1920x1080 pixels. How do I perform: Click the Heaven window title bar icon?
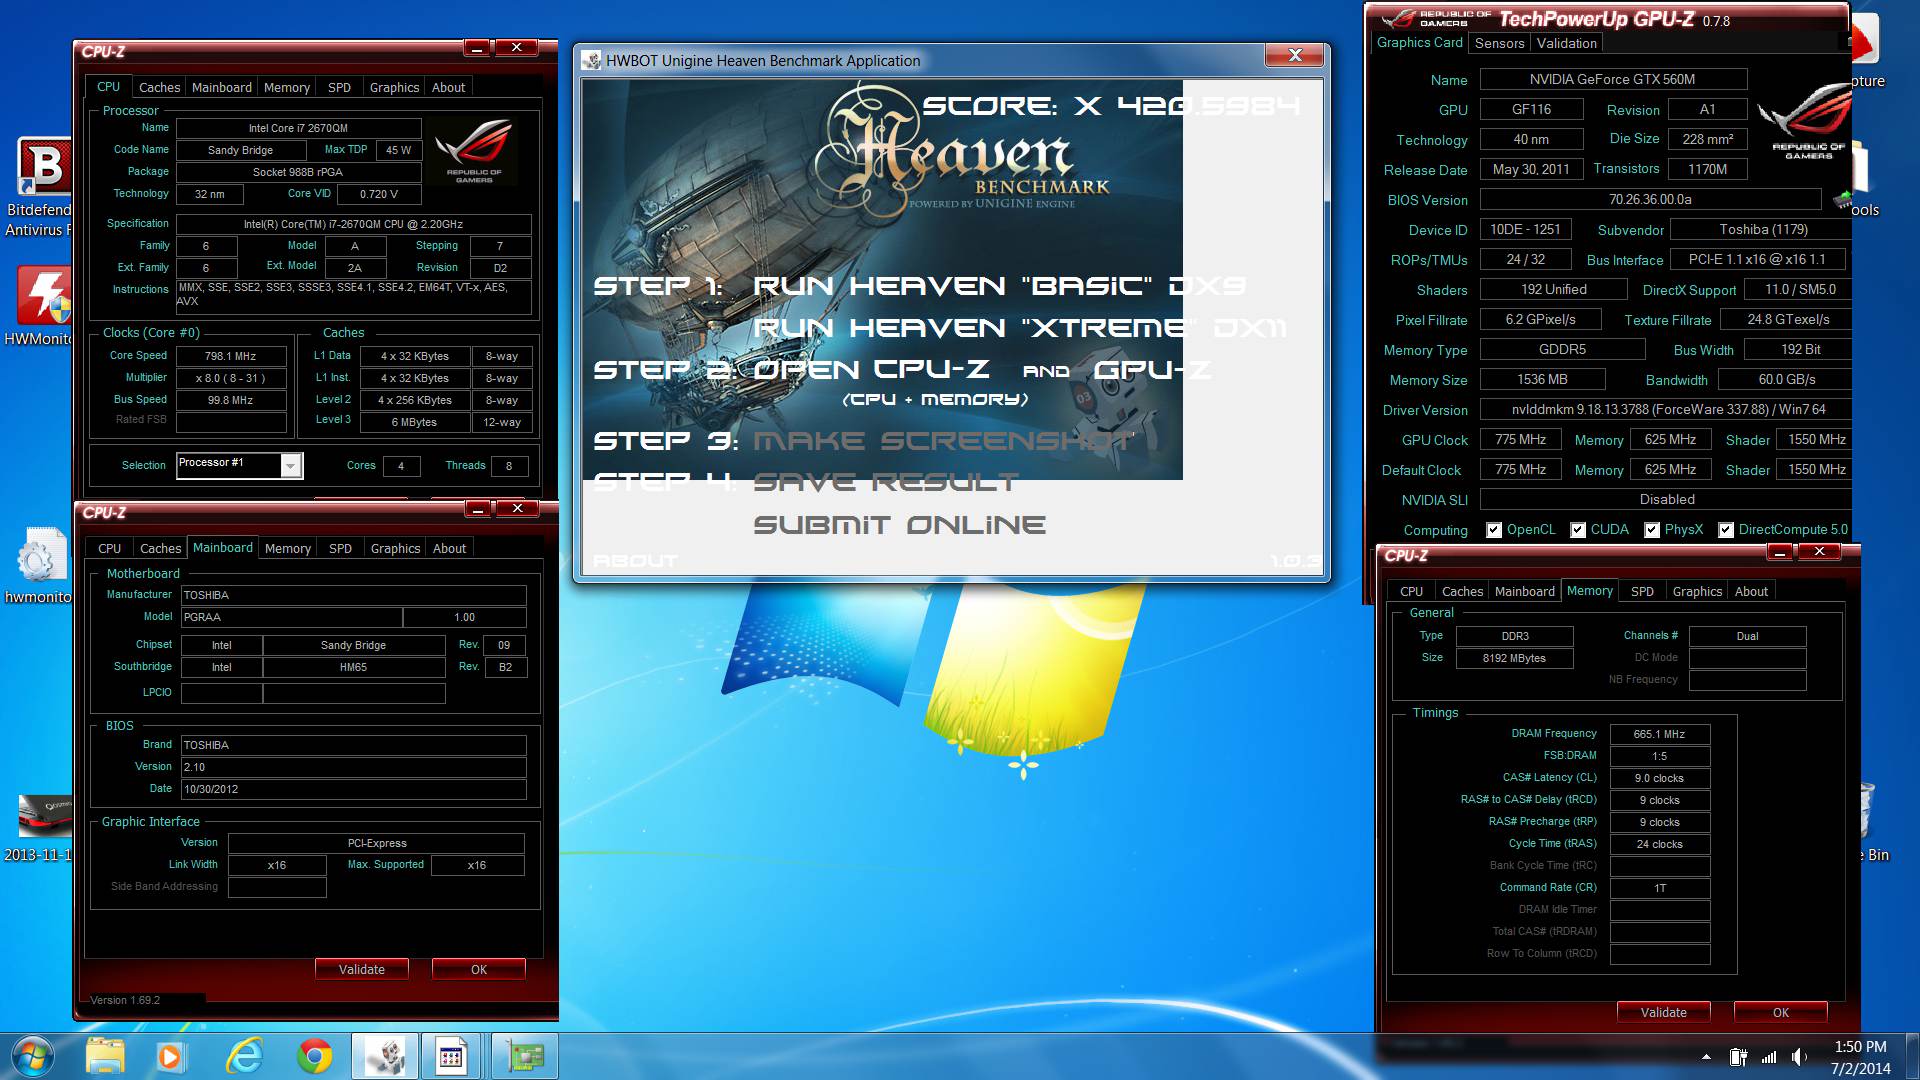pyautogui.click(x=591, y=60)
